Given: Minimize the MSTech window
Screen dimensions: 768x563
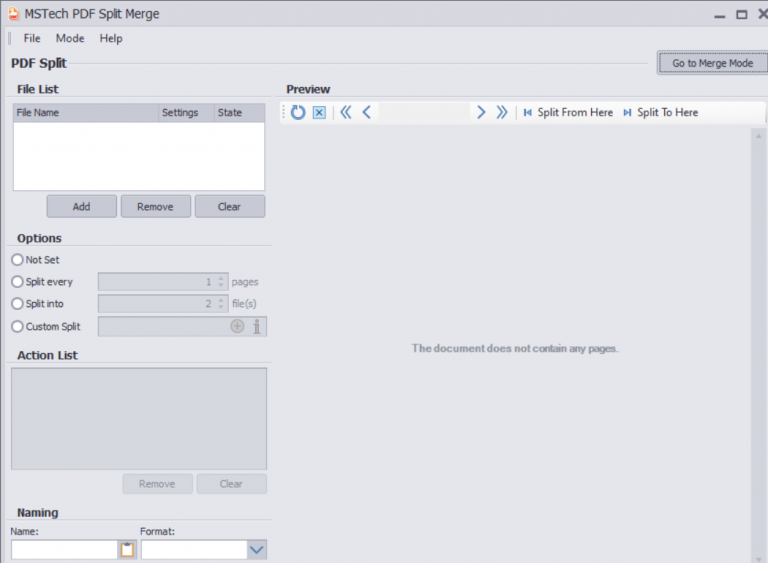Looking at the screenshot, I should 720,15.
